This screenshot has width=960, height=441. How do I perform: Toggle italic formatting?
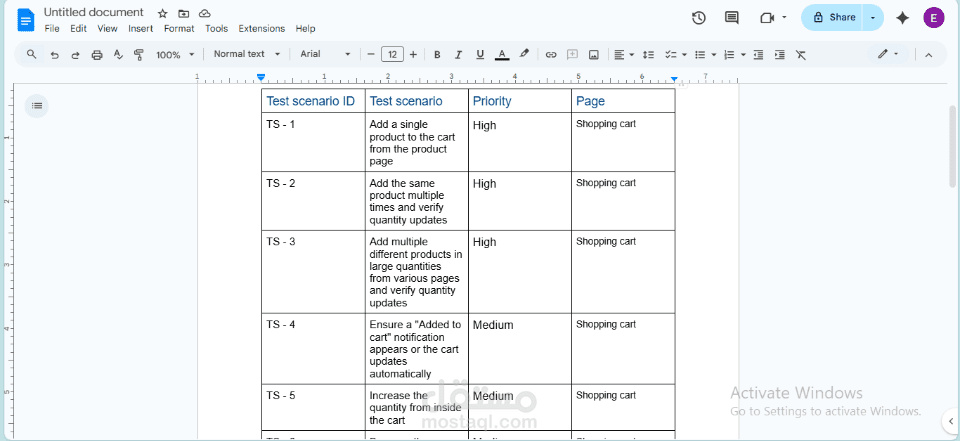click(458, 55)
